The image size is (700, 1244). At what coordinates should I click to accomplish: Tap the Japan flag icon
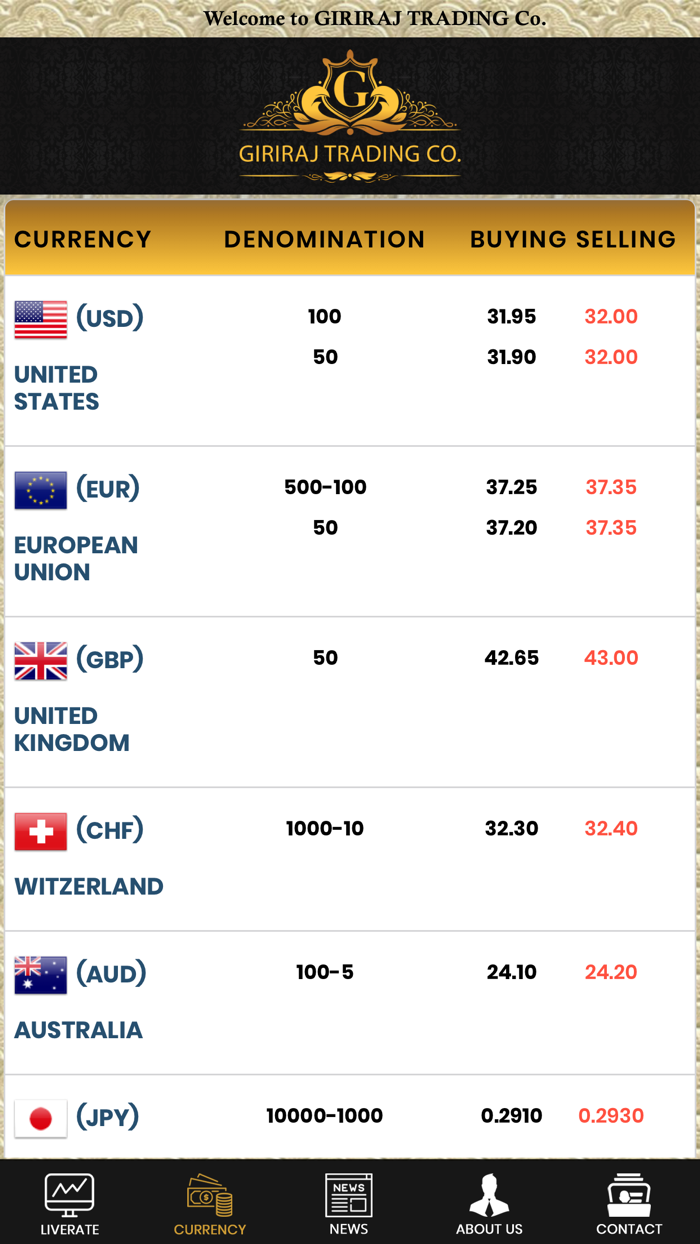tap(41, 1118)
